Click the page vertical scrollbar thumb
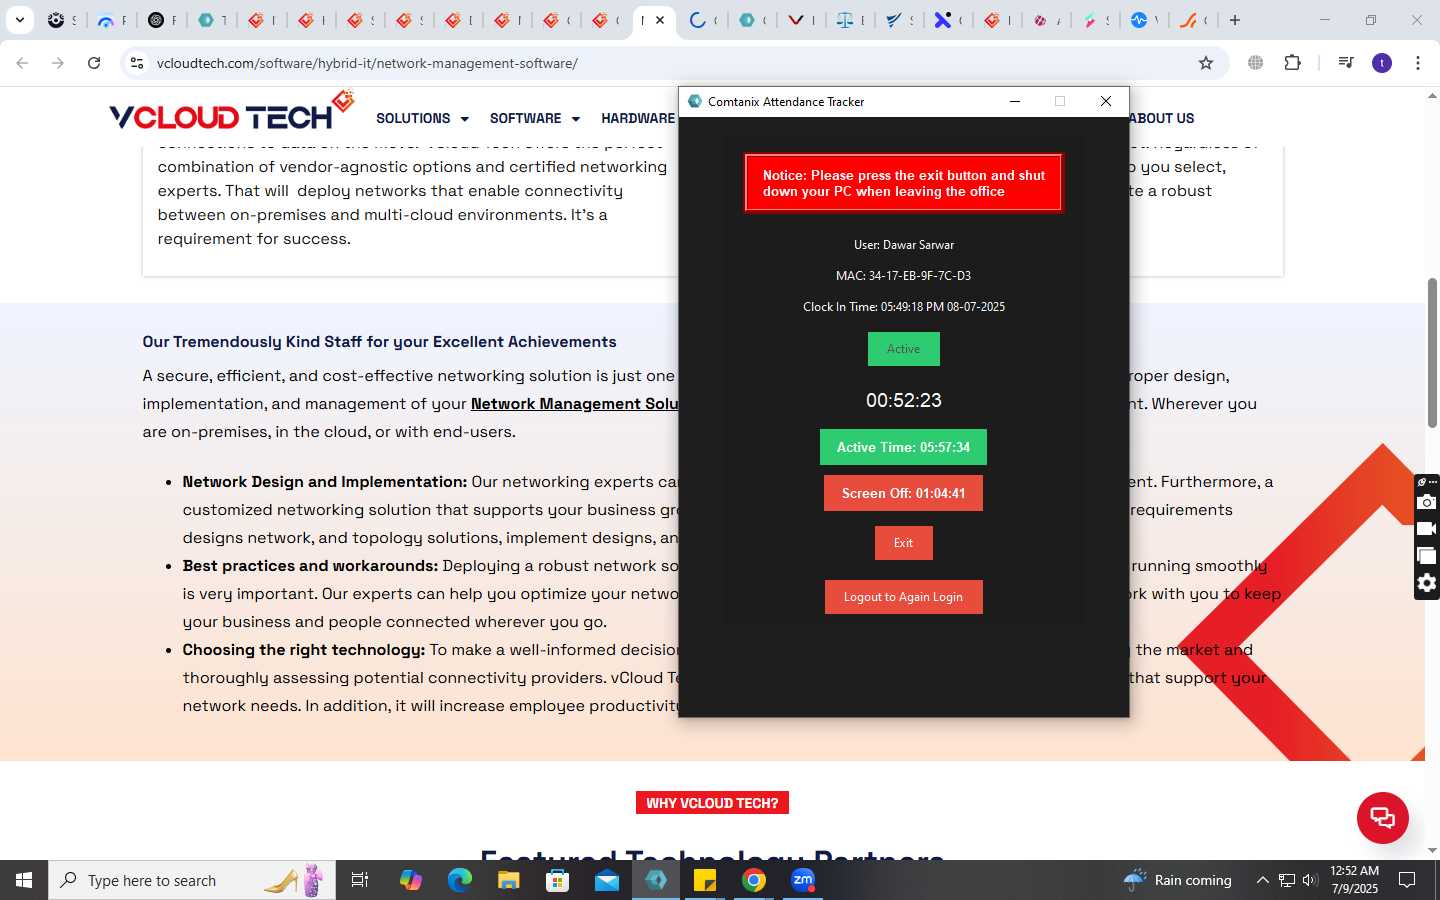This screenshot has height=900, width=1440. tap(1432, 353)
